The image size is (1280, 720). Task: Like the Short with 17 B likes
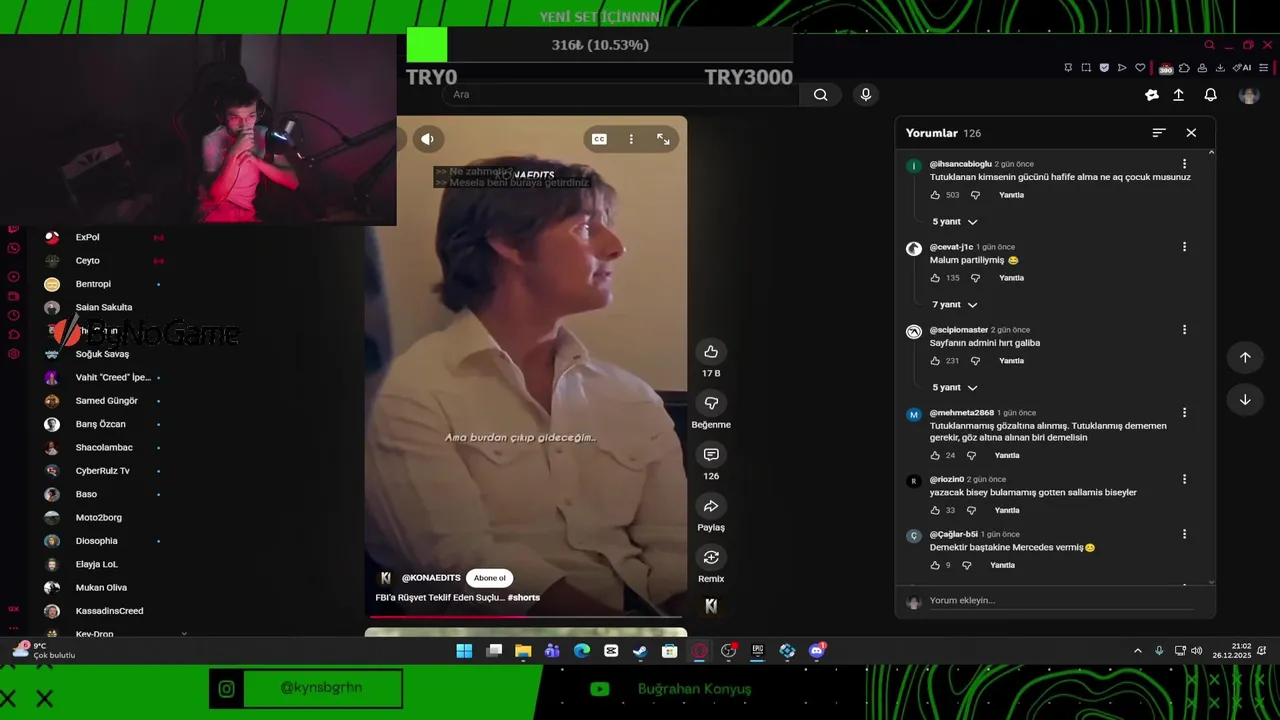(x=711, y=351)
